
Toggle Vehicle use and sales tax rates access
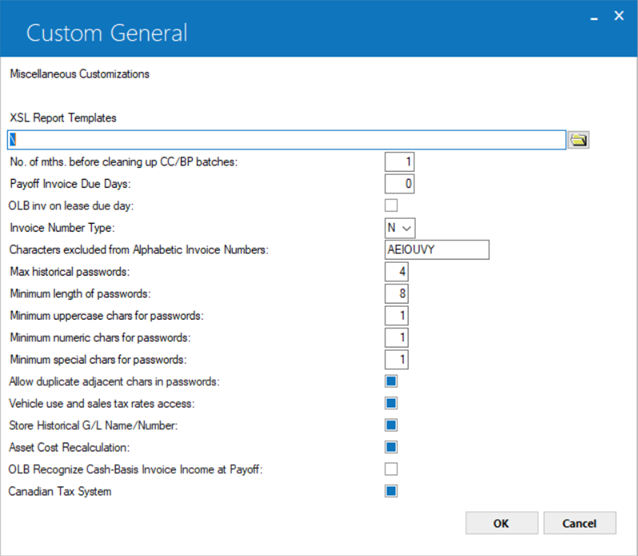tap(391, 403)
